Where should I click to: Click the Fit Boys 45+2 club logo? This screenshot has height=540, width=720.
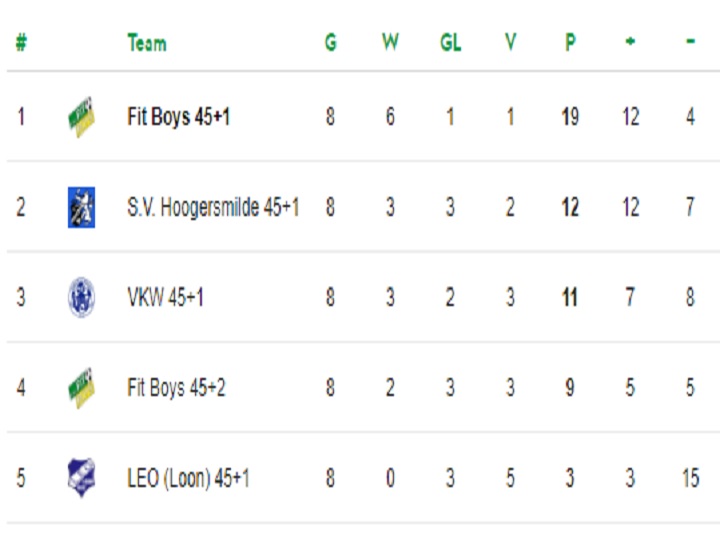81,388
